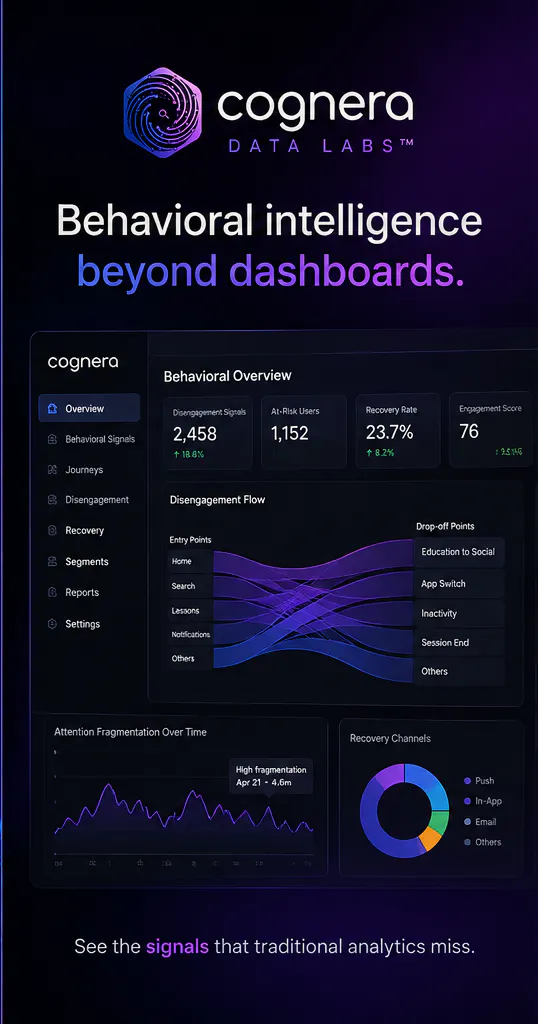This screenshot has width=538, height=1024.
Task: Navigate to Segments label
Action: coord(87,562)
